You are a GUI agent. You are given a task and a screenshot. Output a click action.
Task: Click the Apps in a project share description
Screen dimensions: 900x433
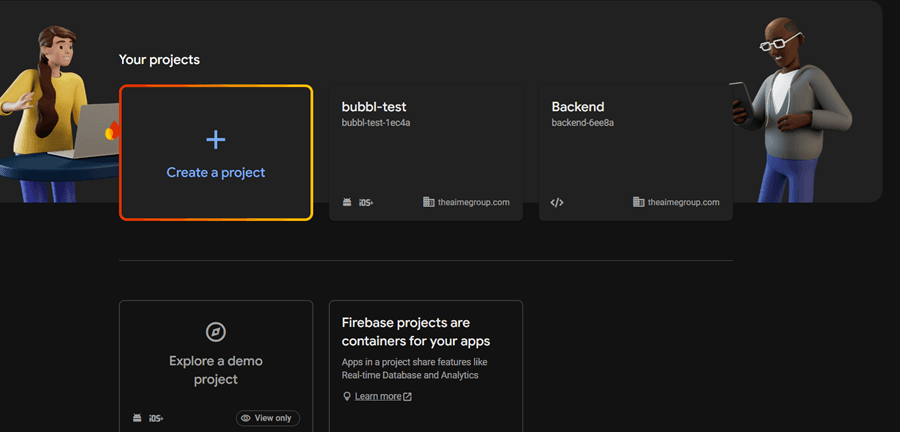414,369
